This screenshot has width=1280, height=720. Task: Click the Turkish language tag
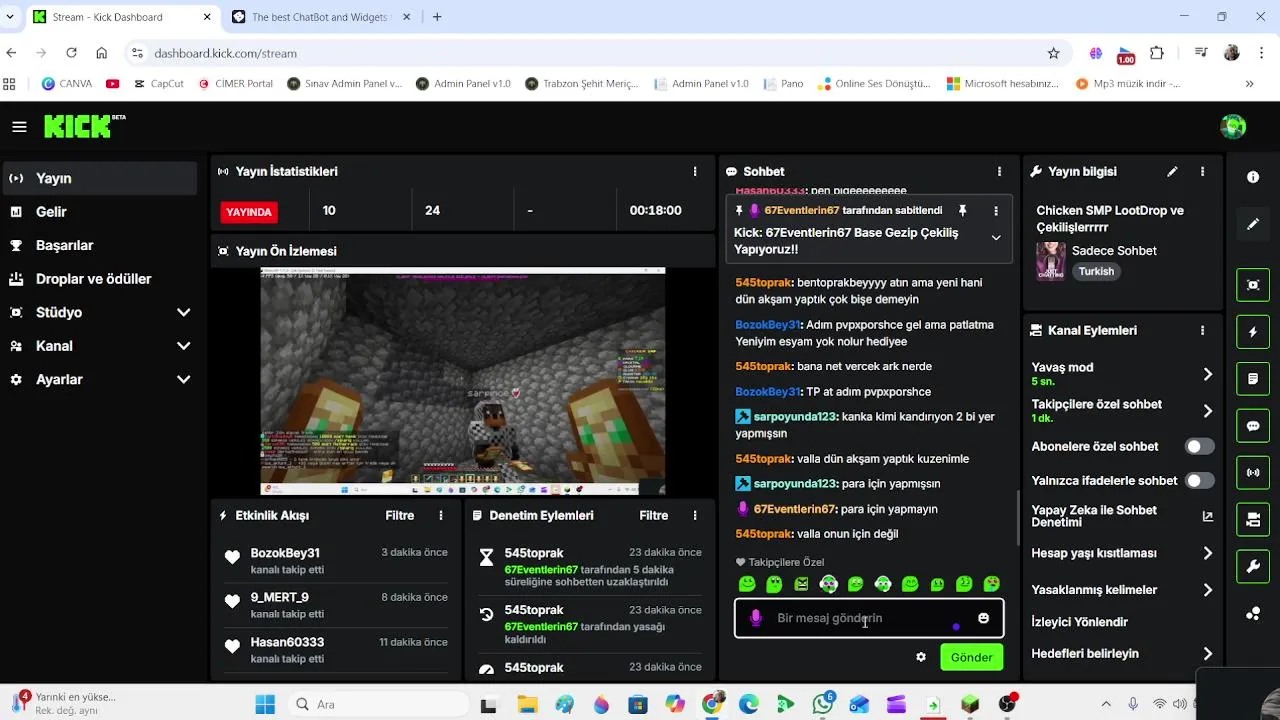click(1096, 271)
